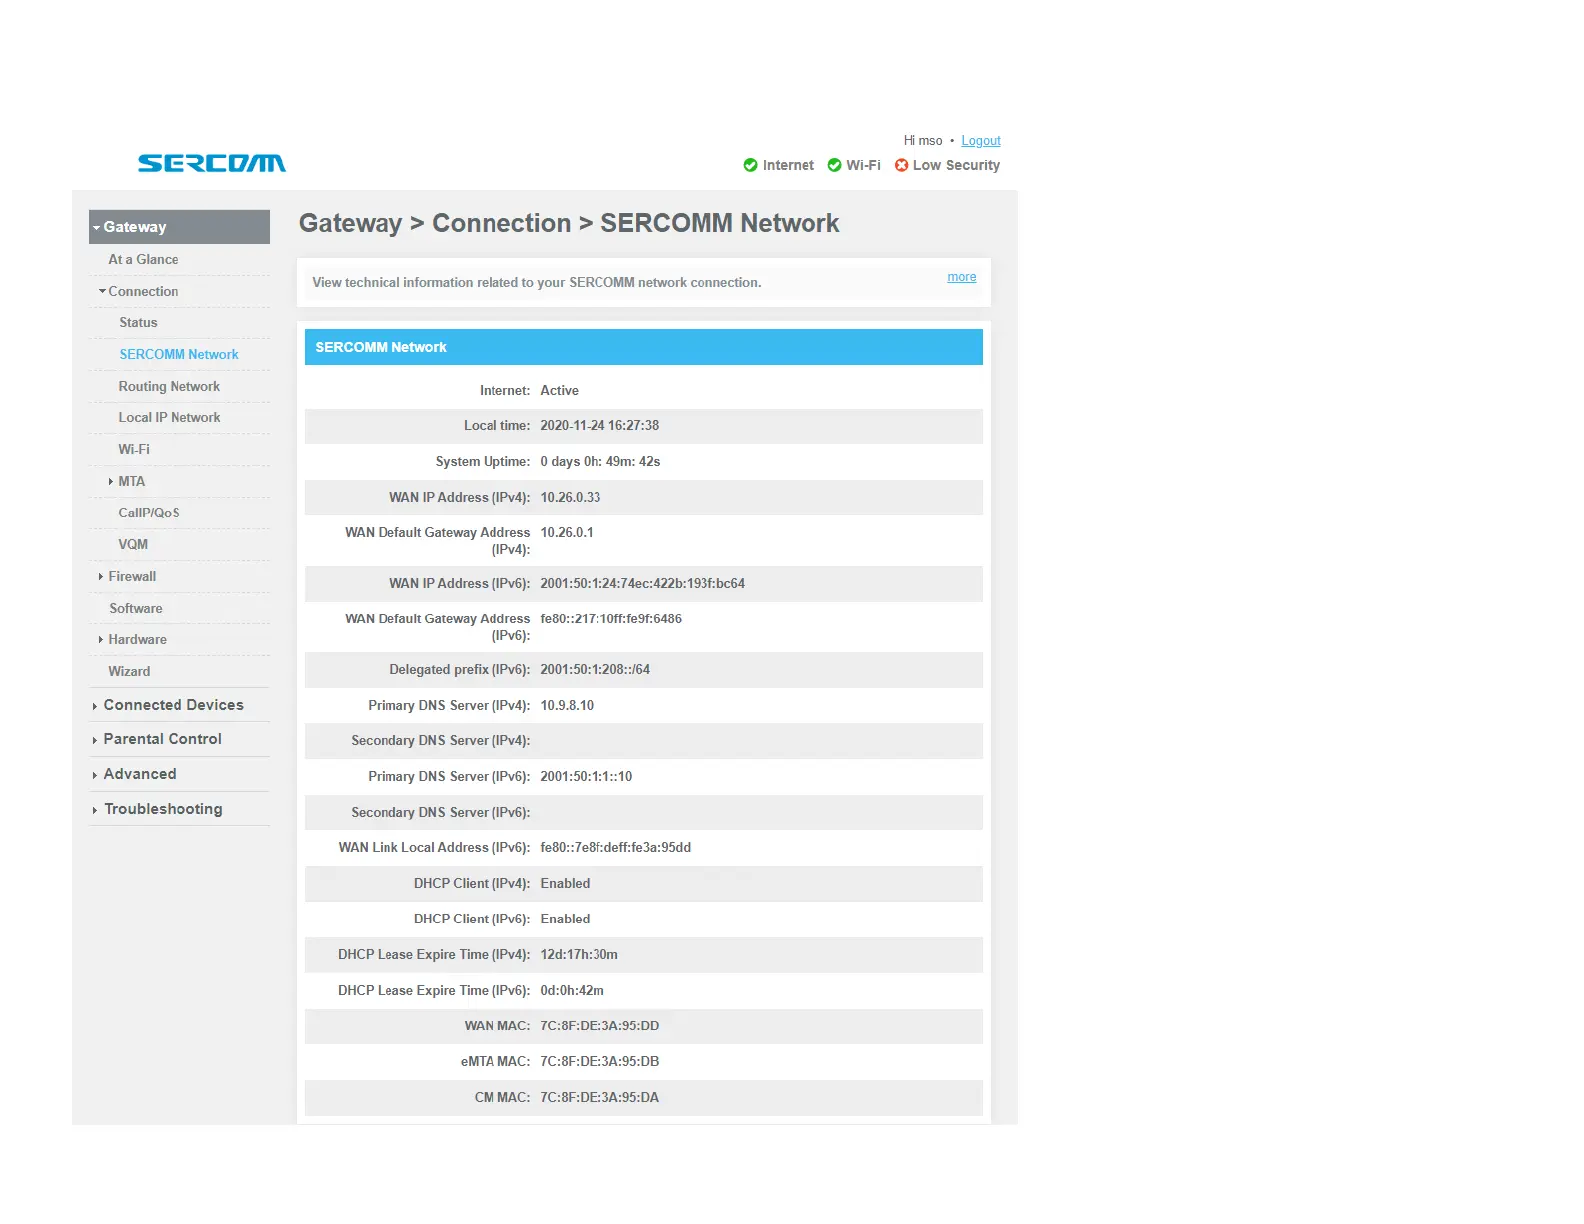Click the Internet status label

click(788, 165)
